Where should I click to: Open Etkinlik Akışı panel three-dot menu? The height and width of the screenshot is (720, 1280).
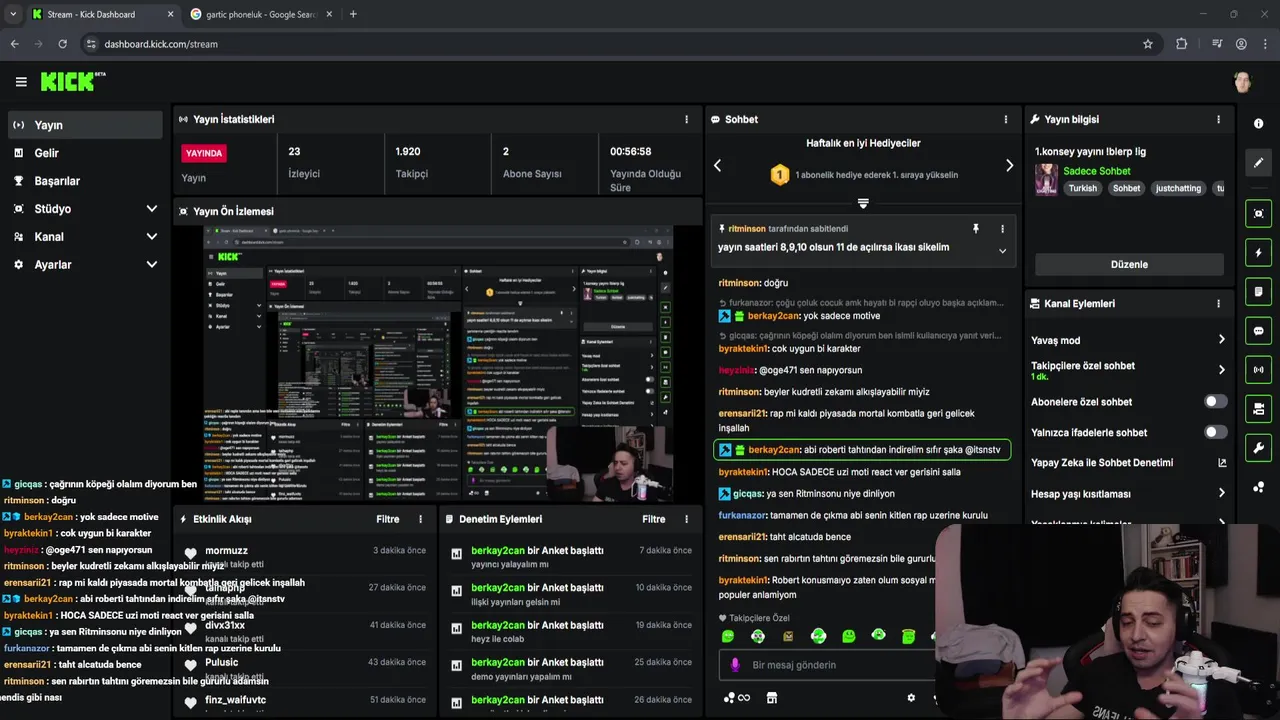click(420, 519)
